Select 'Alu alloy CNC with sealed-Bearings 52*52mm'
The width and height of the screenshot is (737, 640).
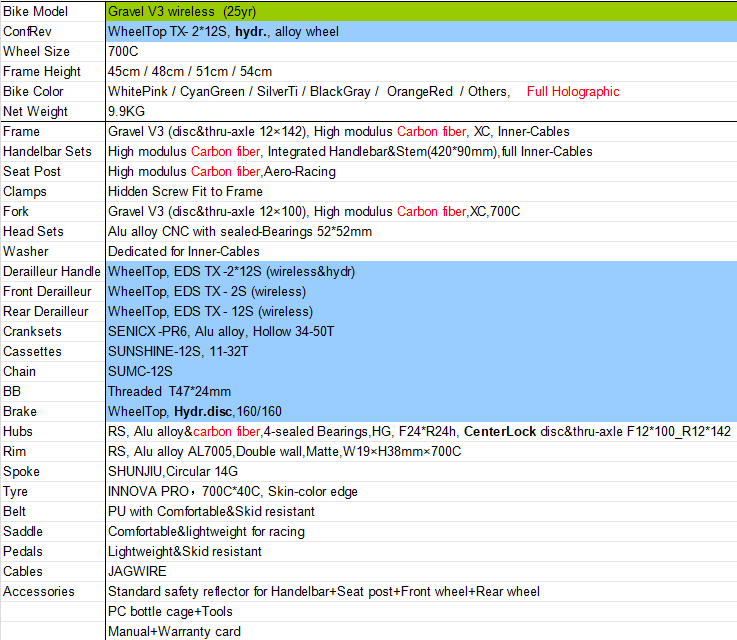(421, 231)
